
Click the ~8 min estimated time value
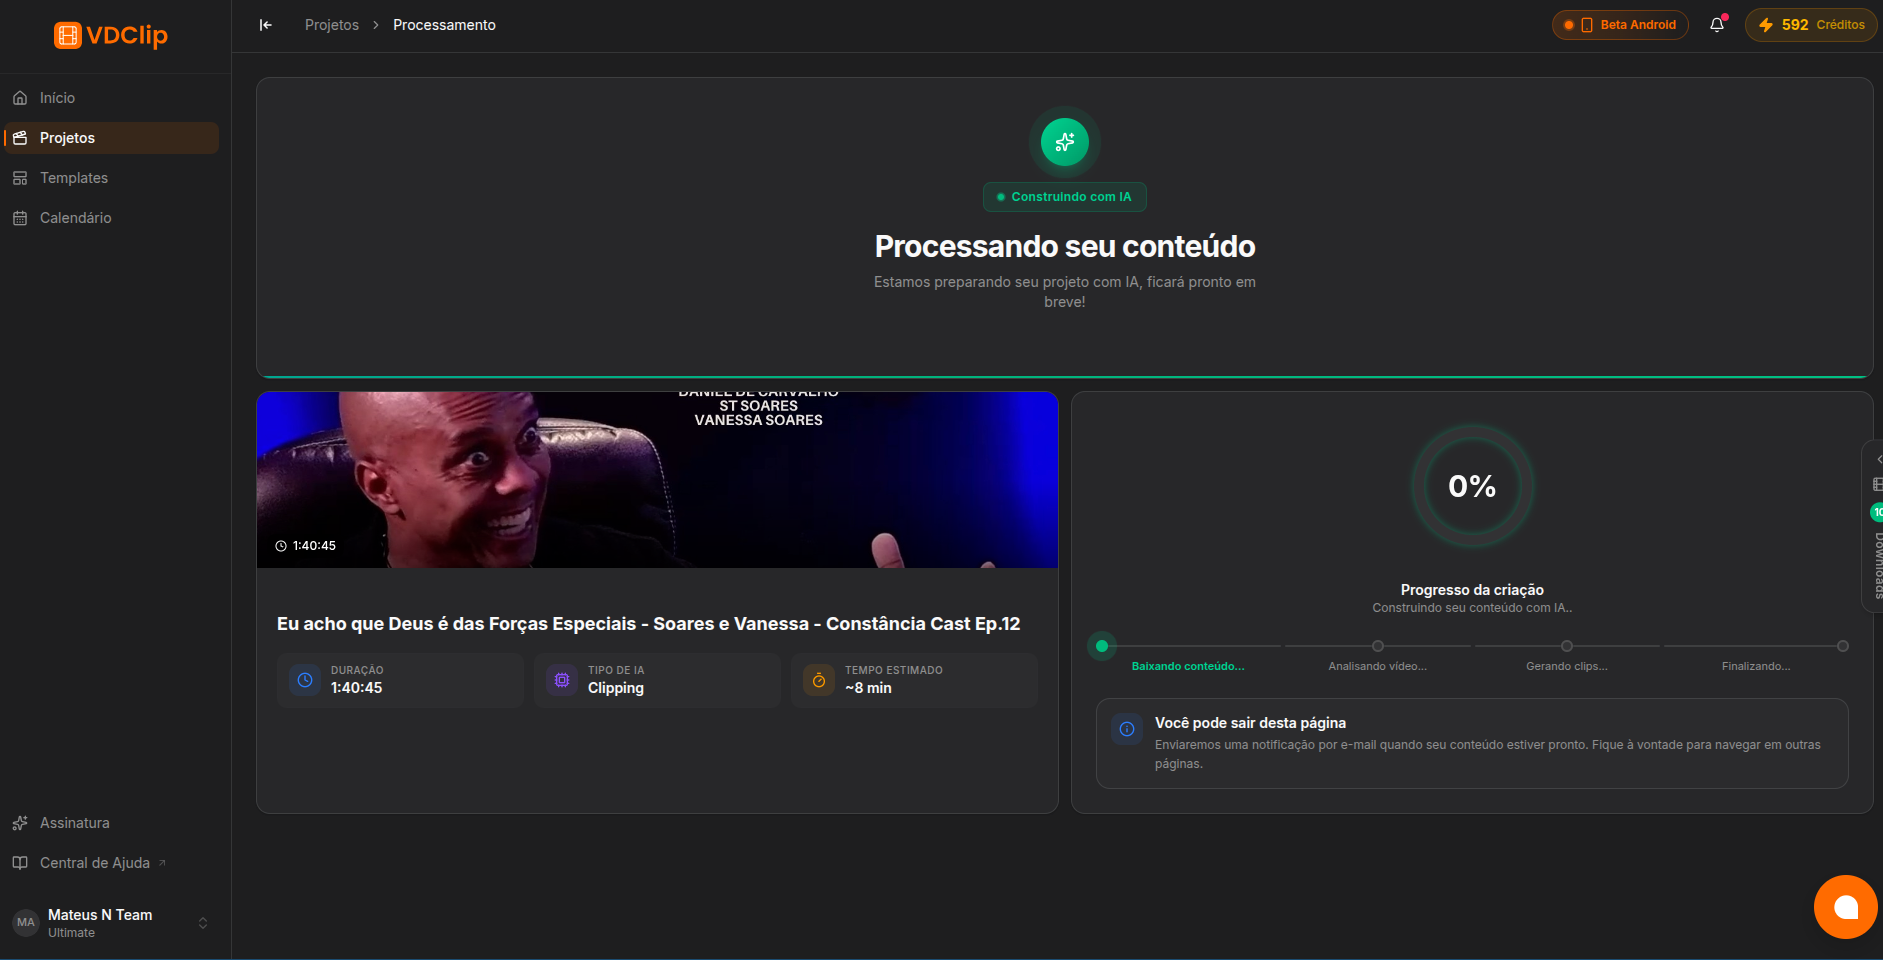(x=868, y=688)
